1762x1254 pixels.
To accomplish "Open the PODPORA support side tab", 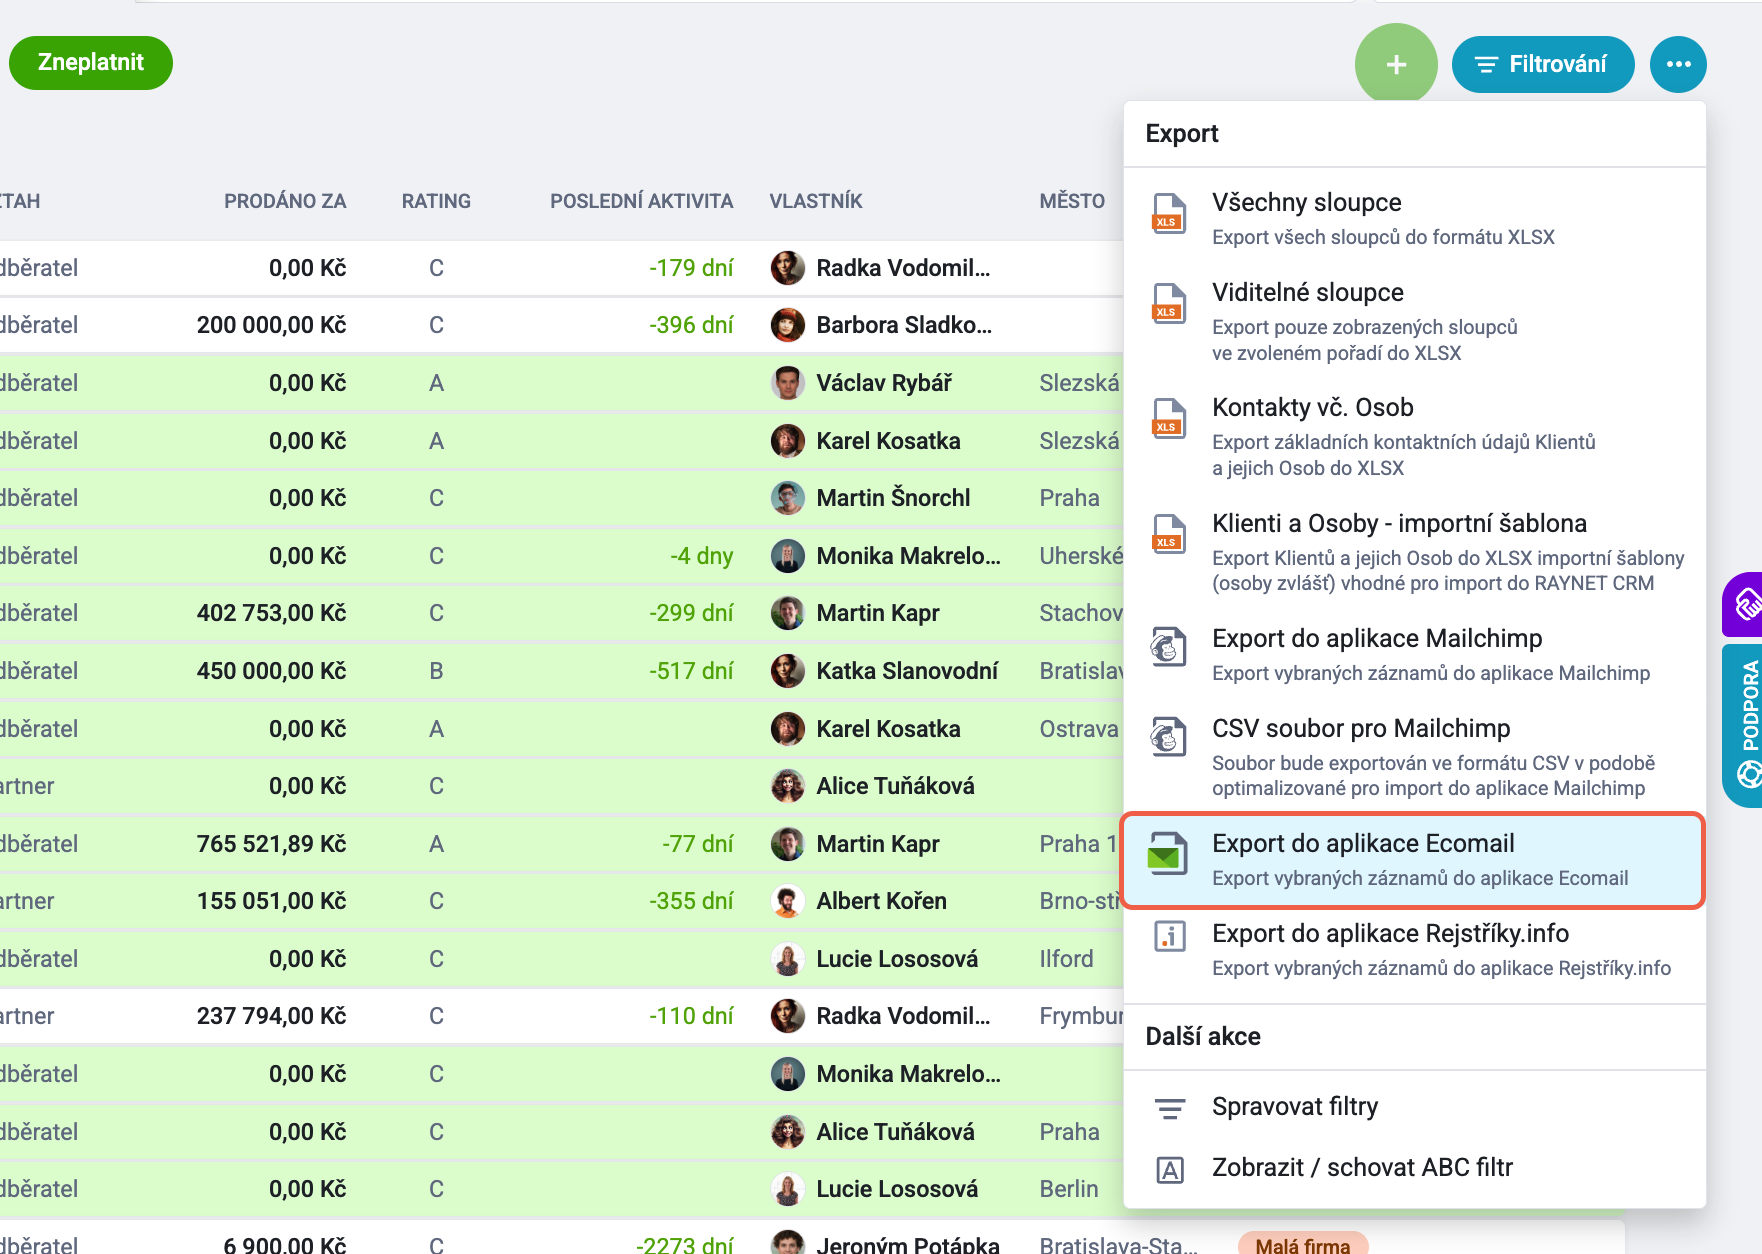I will [x=1745, y=726].
